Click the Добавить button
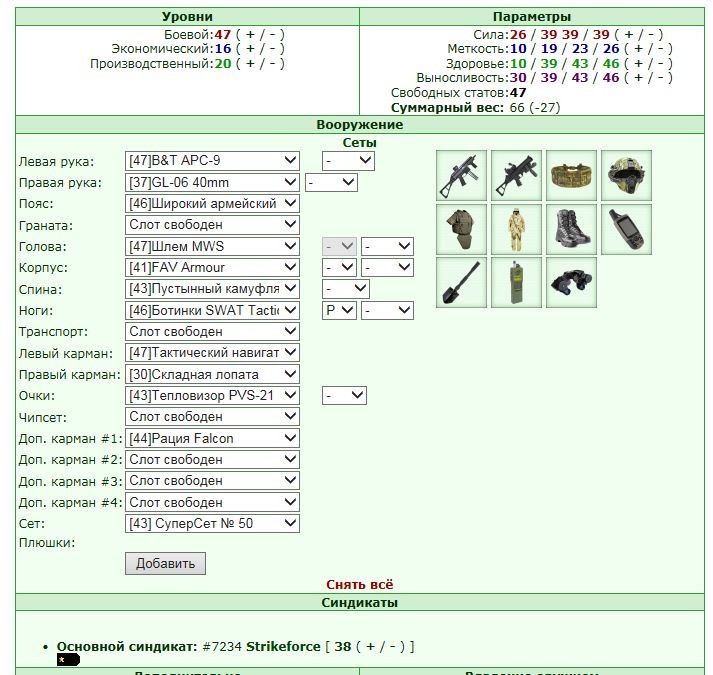The width and height of the screenshot is (713, 675). [166, 564]
